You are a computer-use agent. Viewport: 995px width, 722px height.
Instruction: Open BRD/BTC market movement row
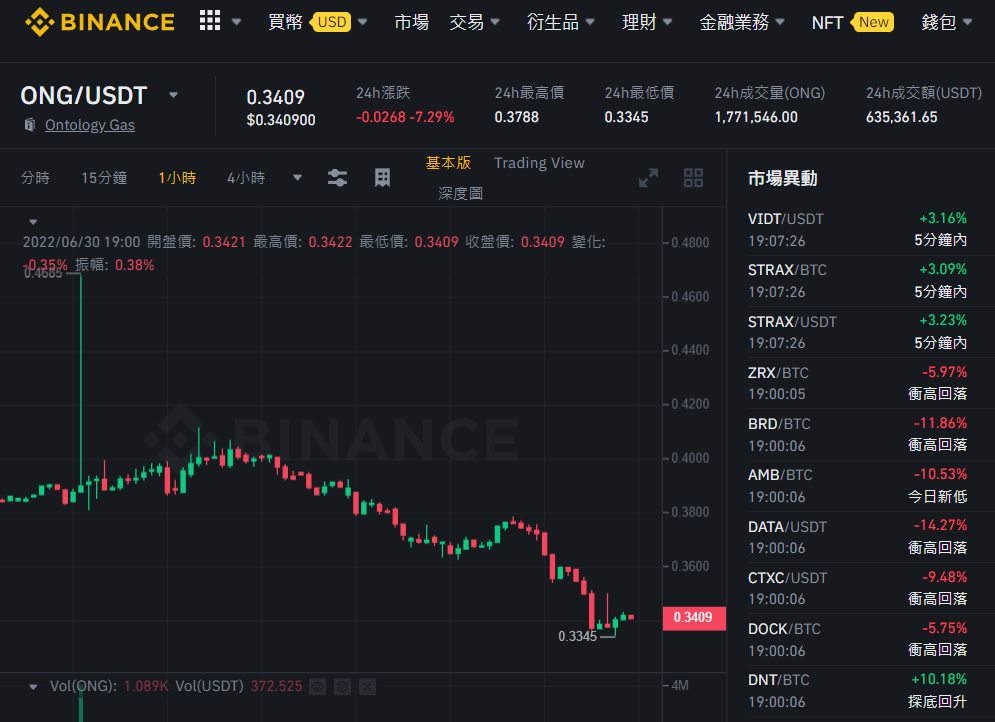(x=857, y=435)
